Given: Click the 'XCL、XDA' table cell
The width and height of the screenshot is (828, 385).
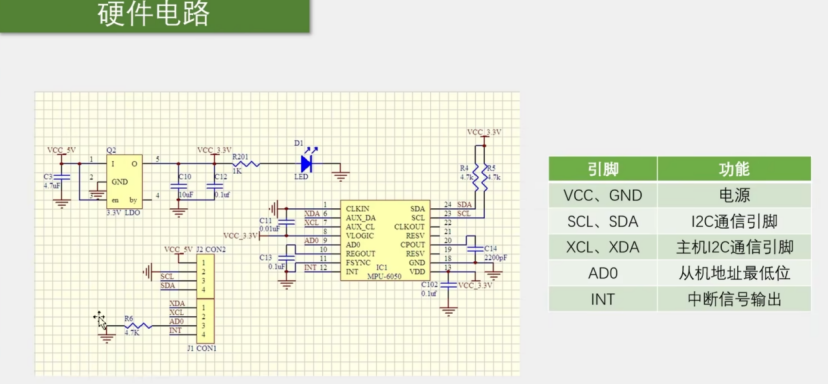Looking at the screenshot, I should pos(602,247).
